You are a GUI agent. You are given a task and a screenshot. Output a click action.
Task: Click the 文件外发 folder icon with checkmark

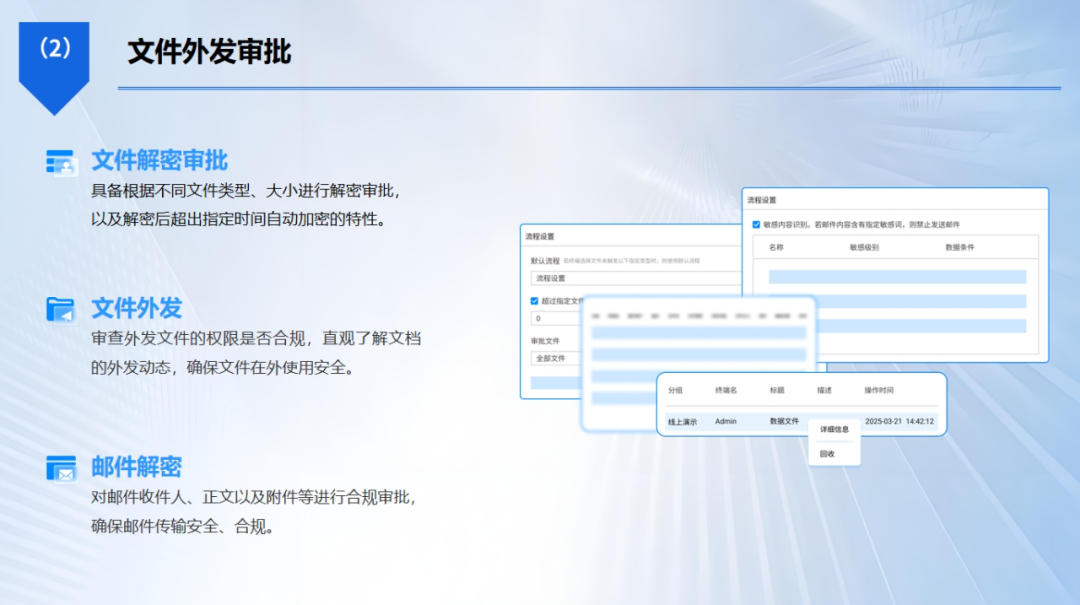[62, 309]
